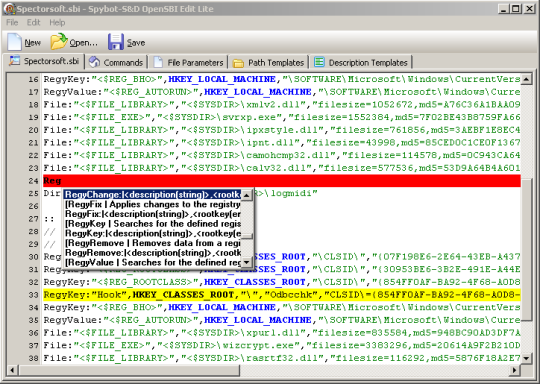Click line 23 calv32.dll File entry
Image resolution: width=540 pixels, height=384 pixels.
coord(282,168)
